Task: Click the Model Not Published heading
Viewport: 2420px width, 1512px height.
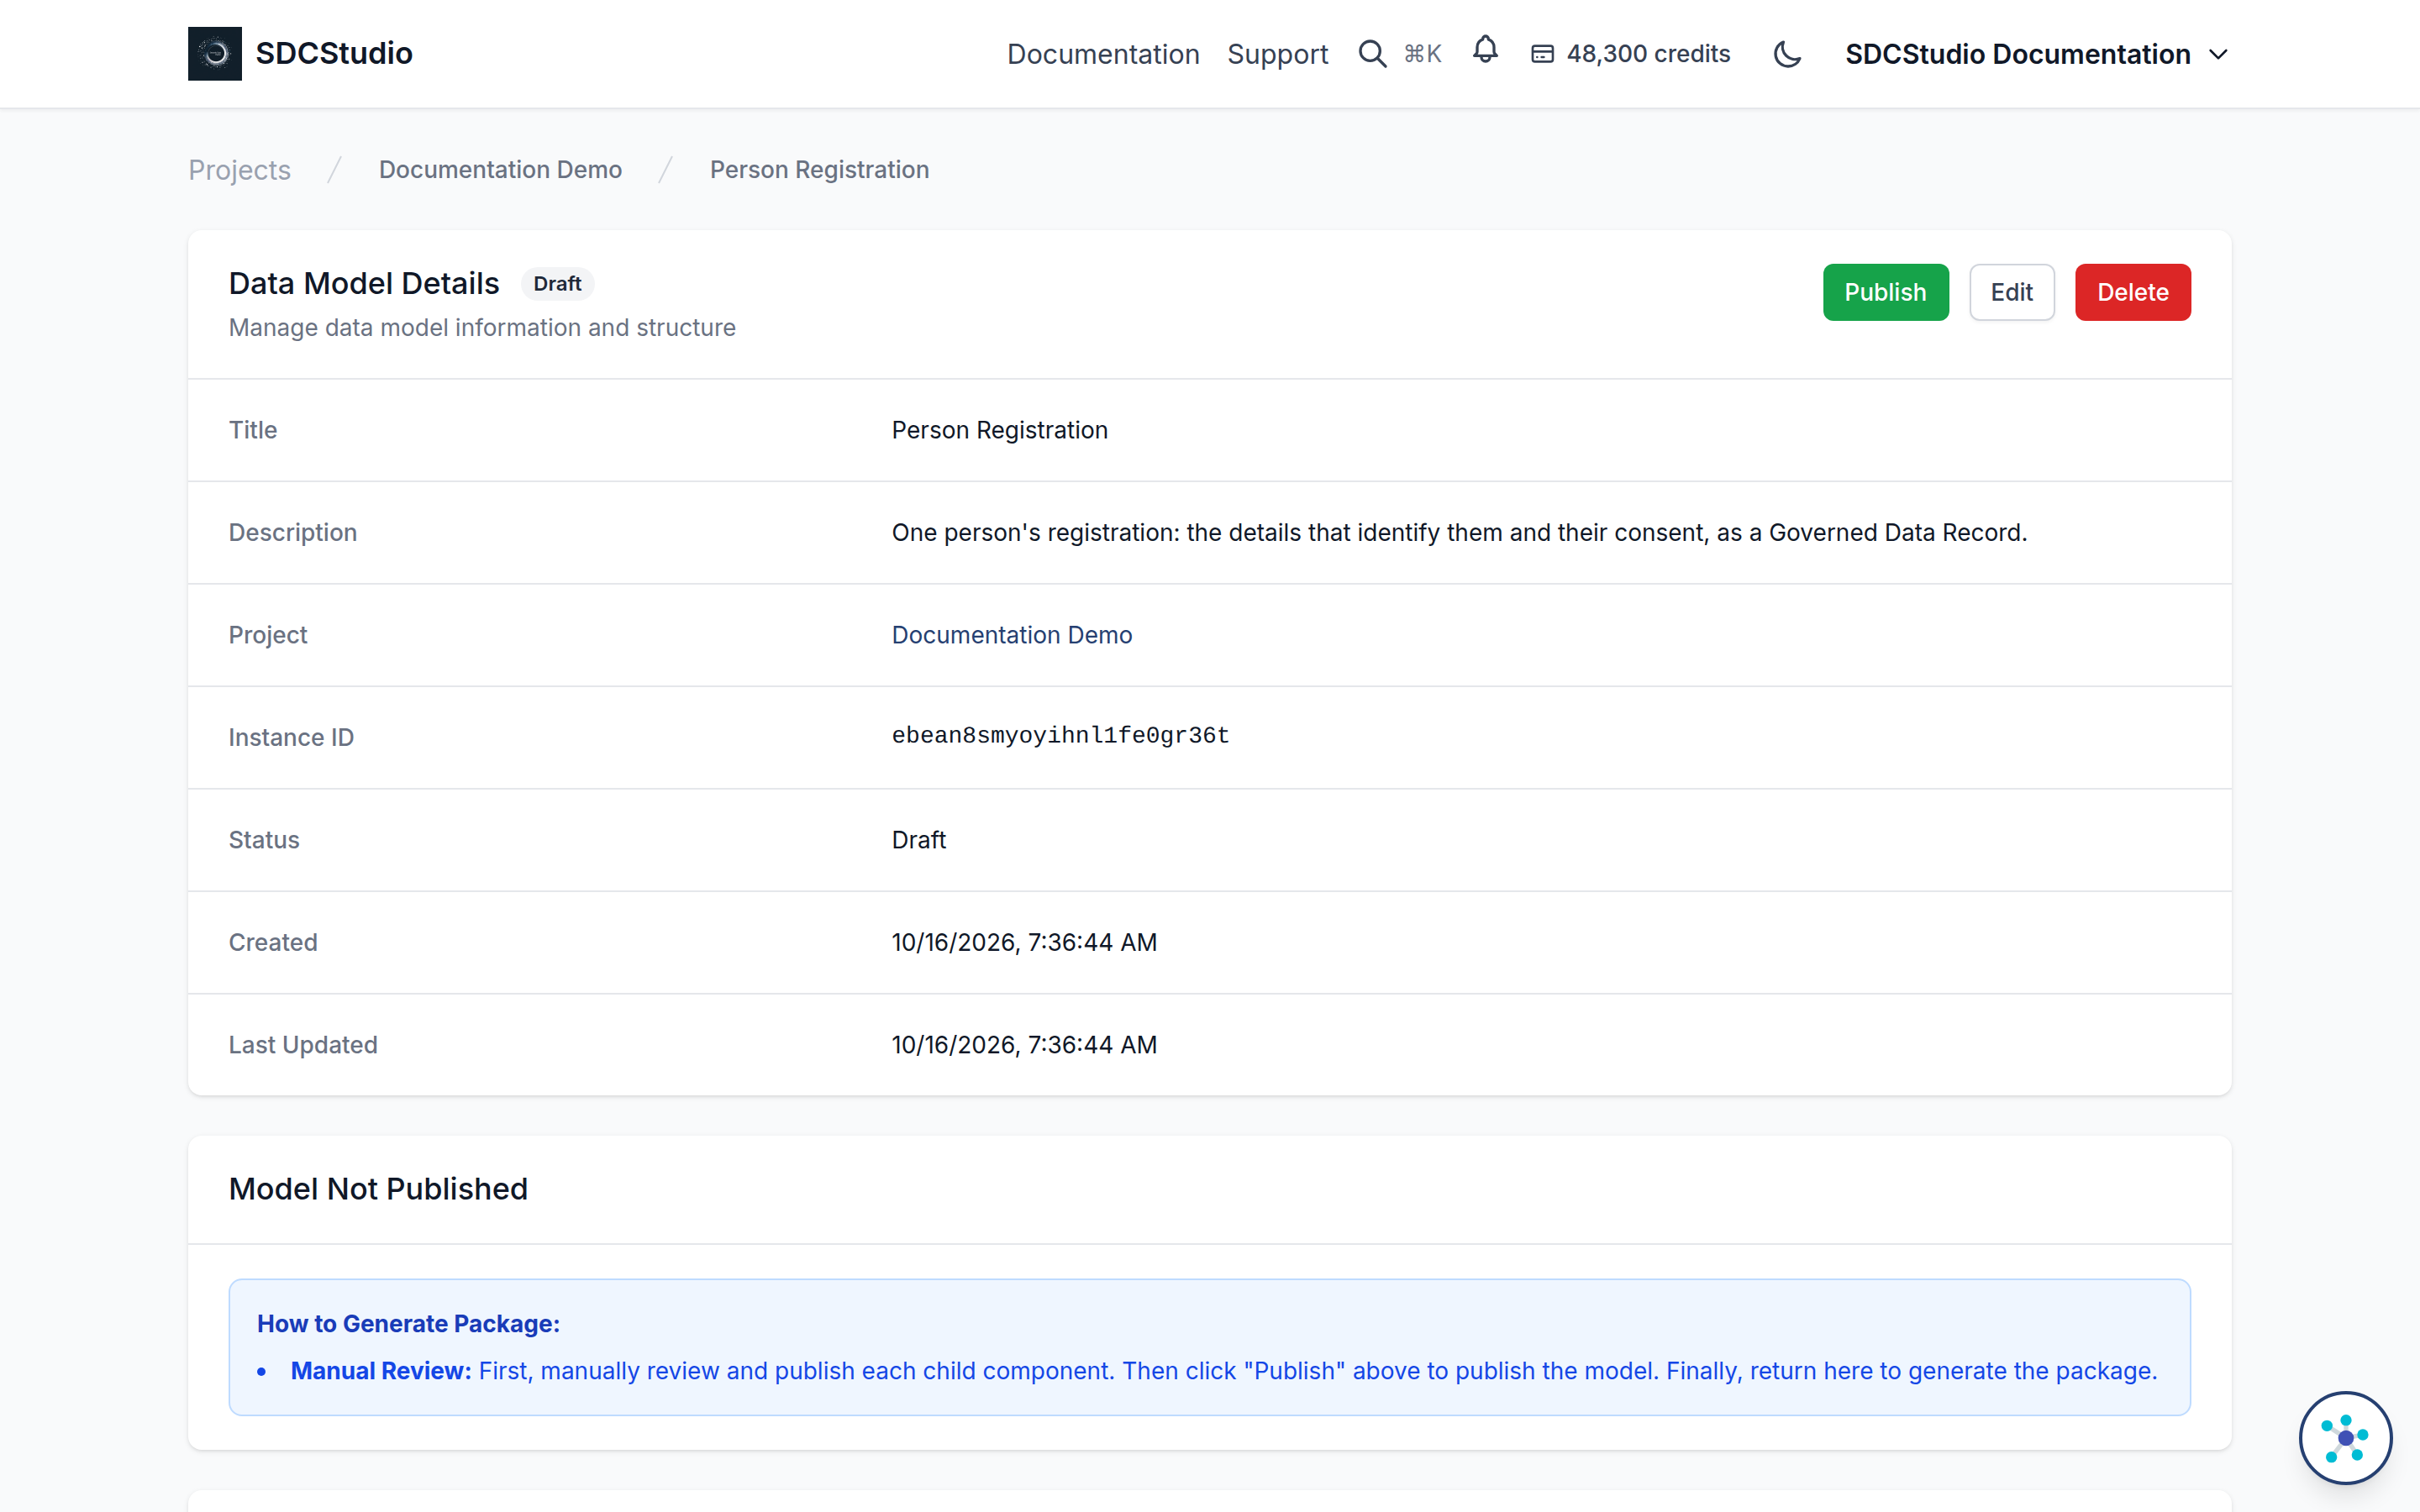Action: (378, 1189)
